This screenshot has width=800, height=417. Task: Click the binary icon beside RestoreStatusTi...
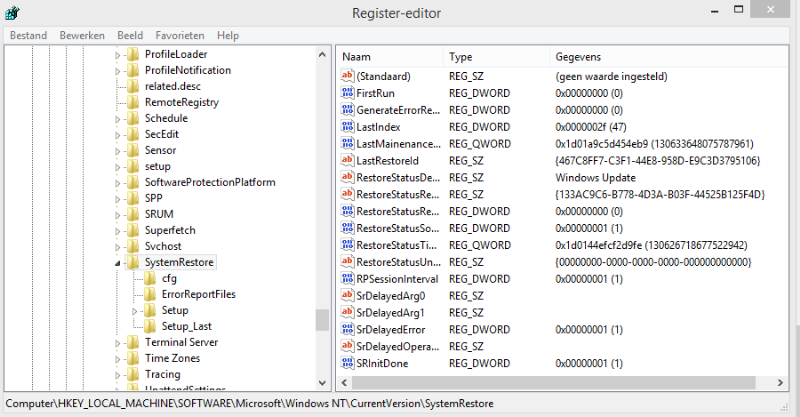pos(347,244)
